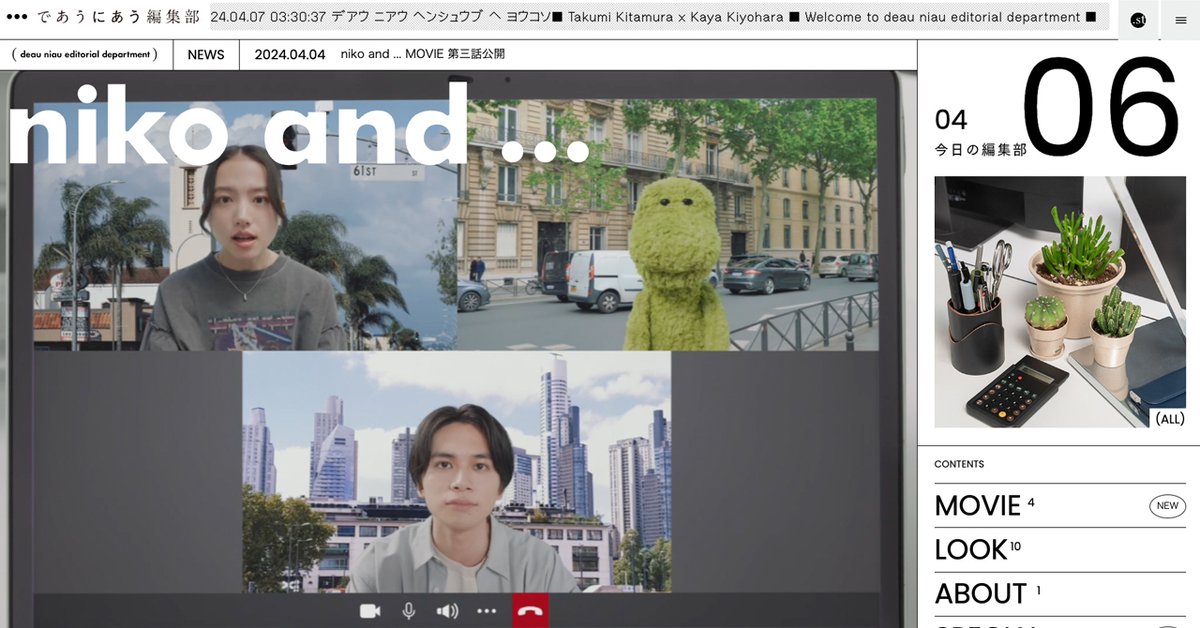The height and width of the screenshot is (628, 1200).
Task: Click the speaker volume icon in call bar
Action: point(447,610)
